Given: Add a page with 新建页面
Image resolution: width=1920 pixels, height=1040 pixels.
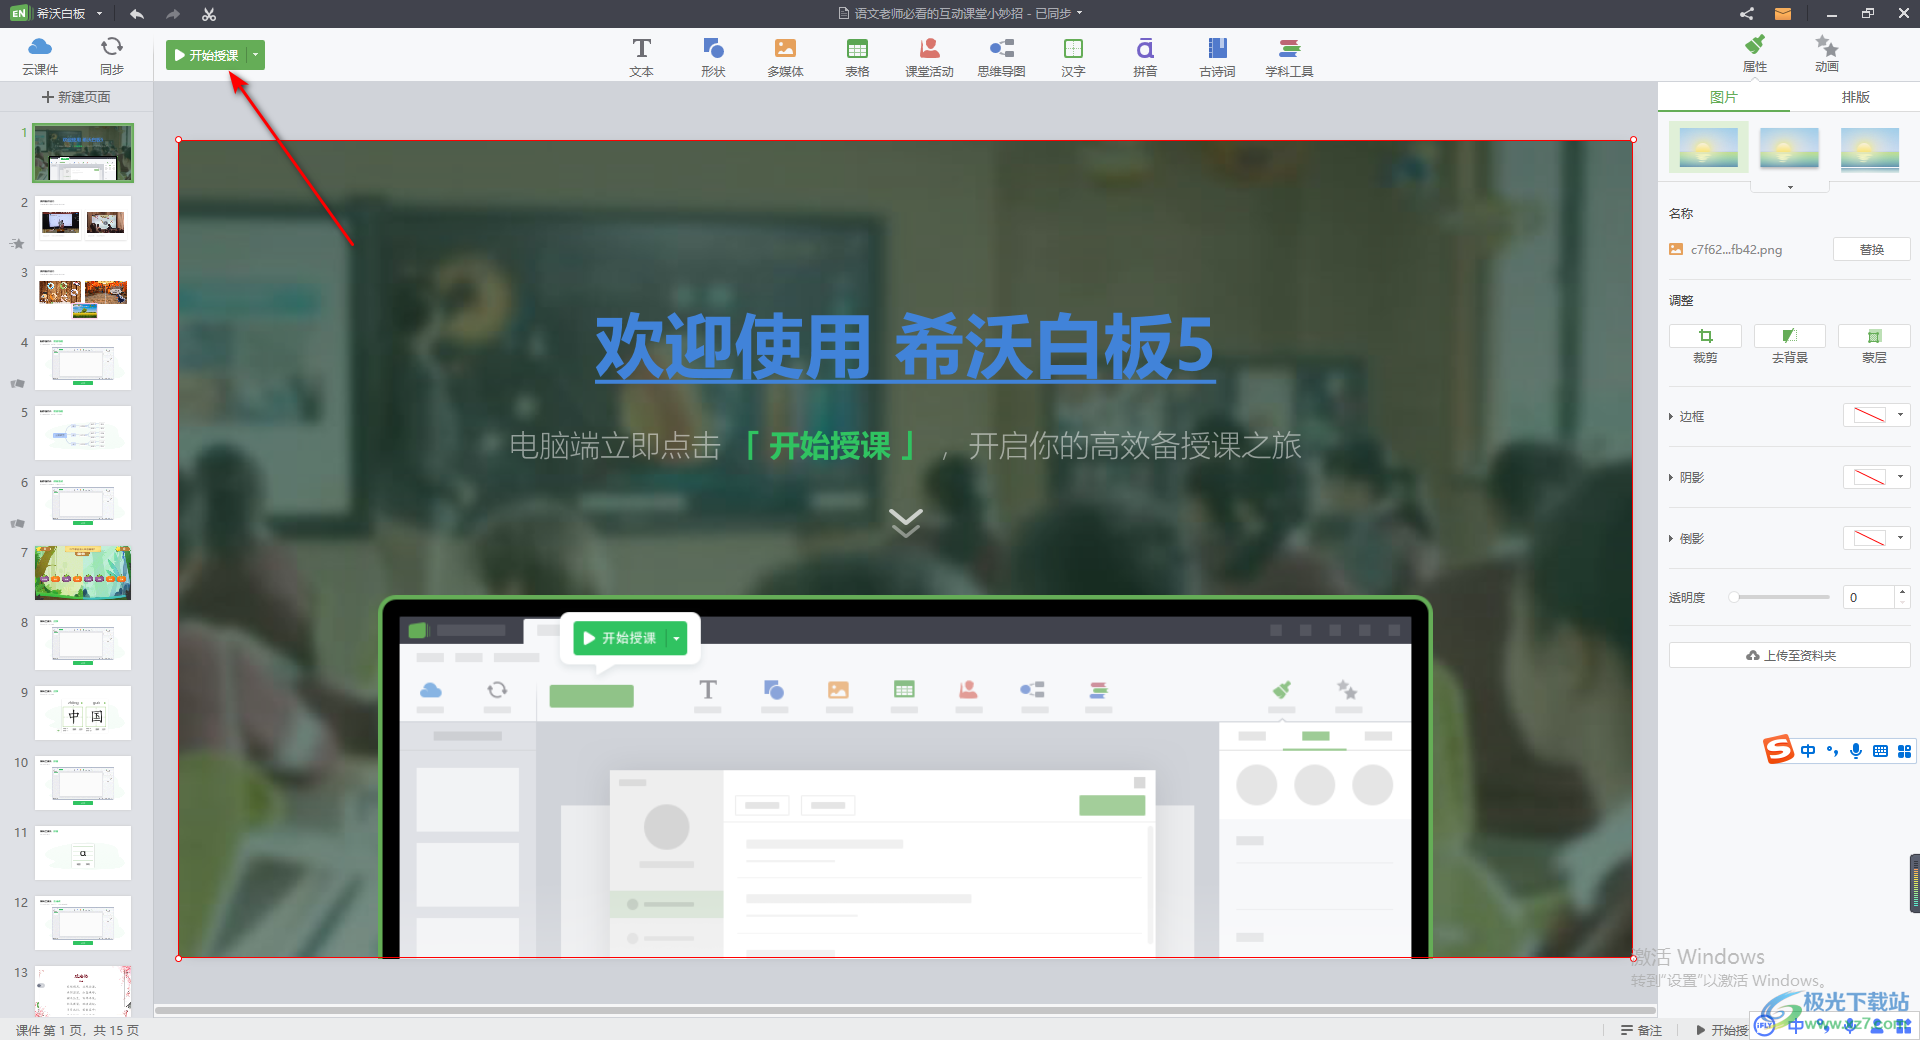Looking at the screenshot, I should [76, 97].
